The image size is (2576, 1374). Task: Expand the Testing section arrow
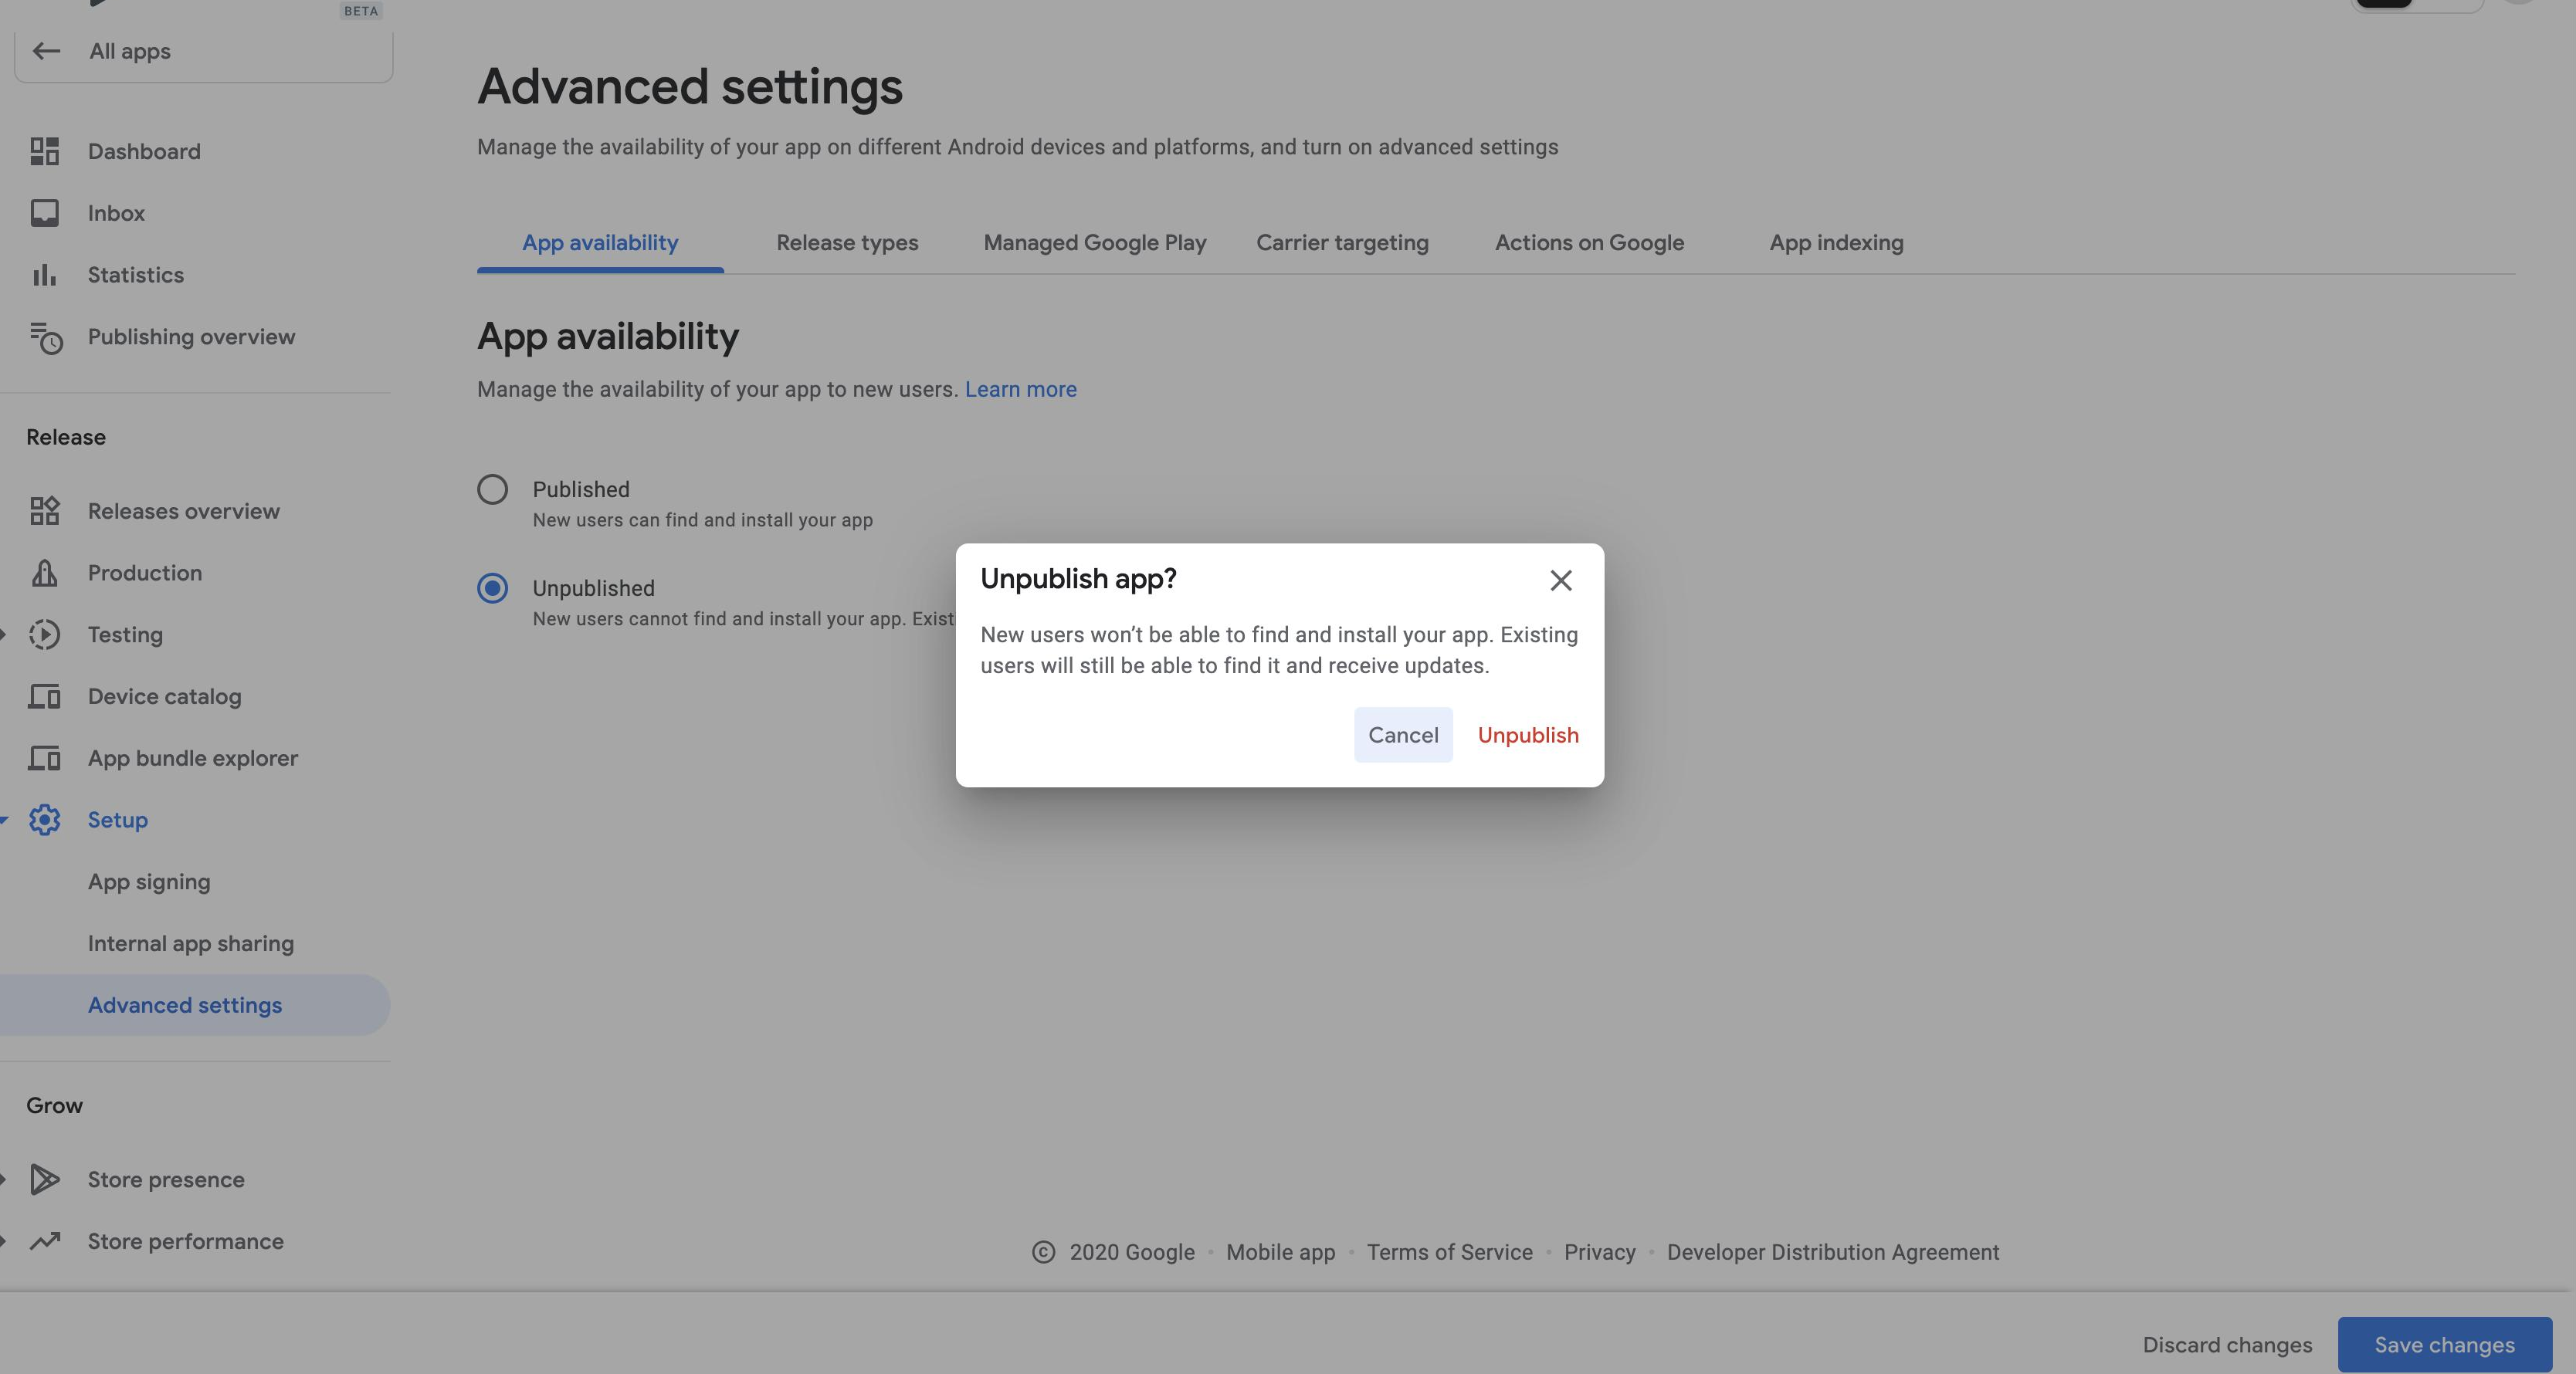click(4, 635)
